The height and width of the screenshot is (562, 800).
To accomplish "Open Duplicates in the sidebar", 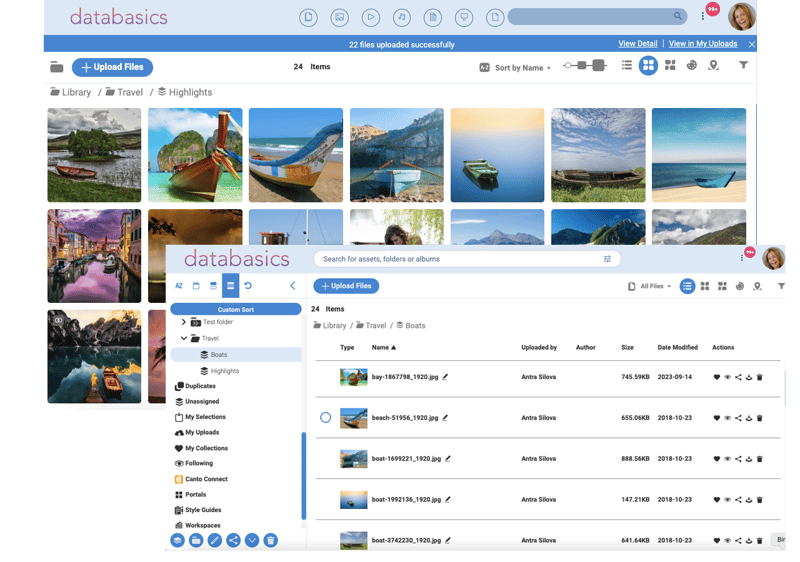I will tap(199, 386).
